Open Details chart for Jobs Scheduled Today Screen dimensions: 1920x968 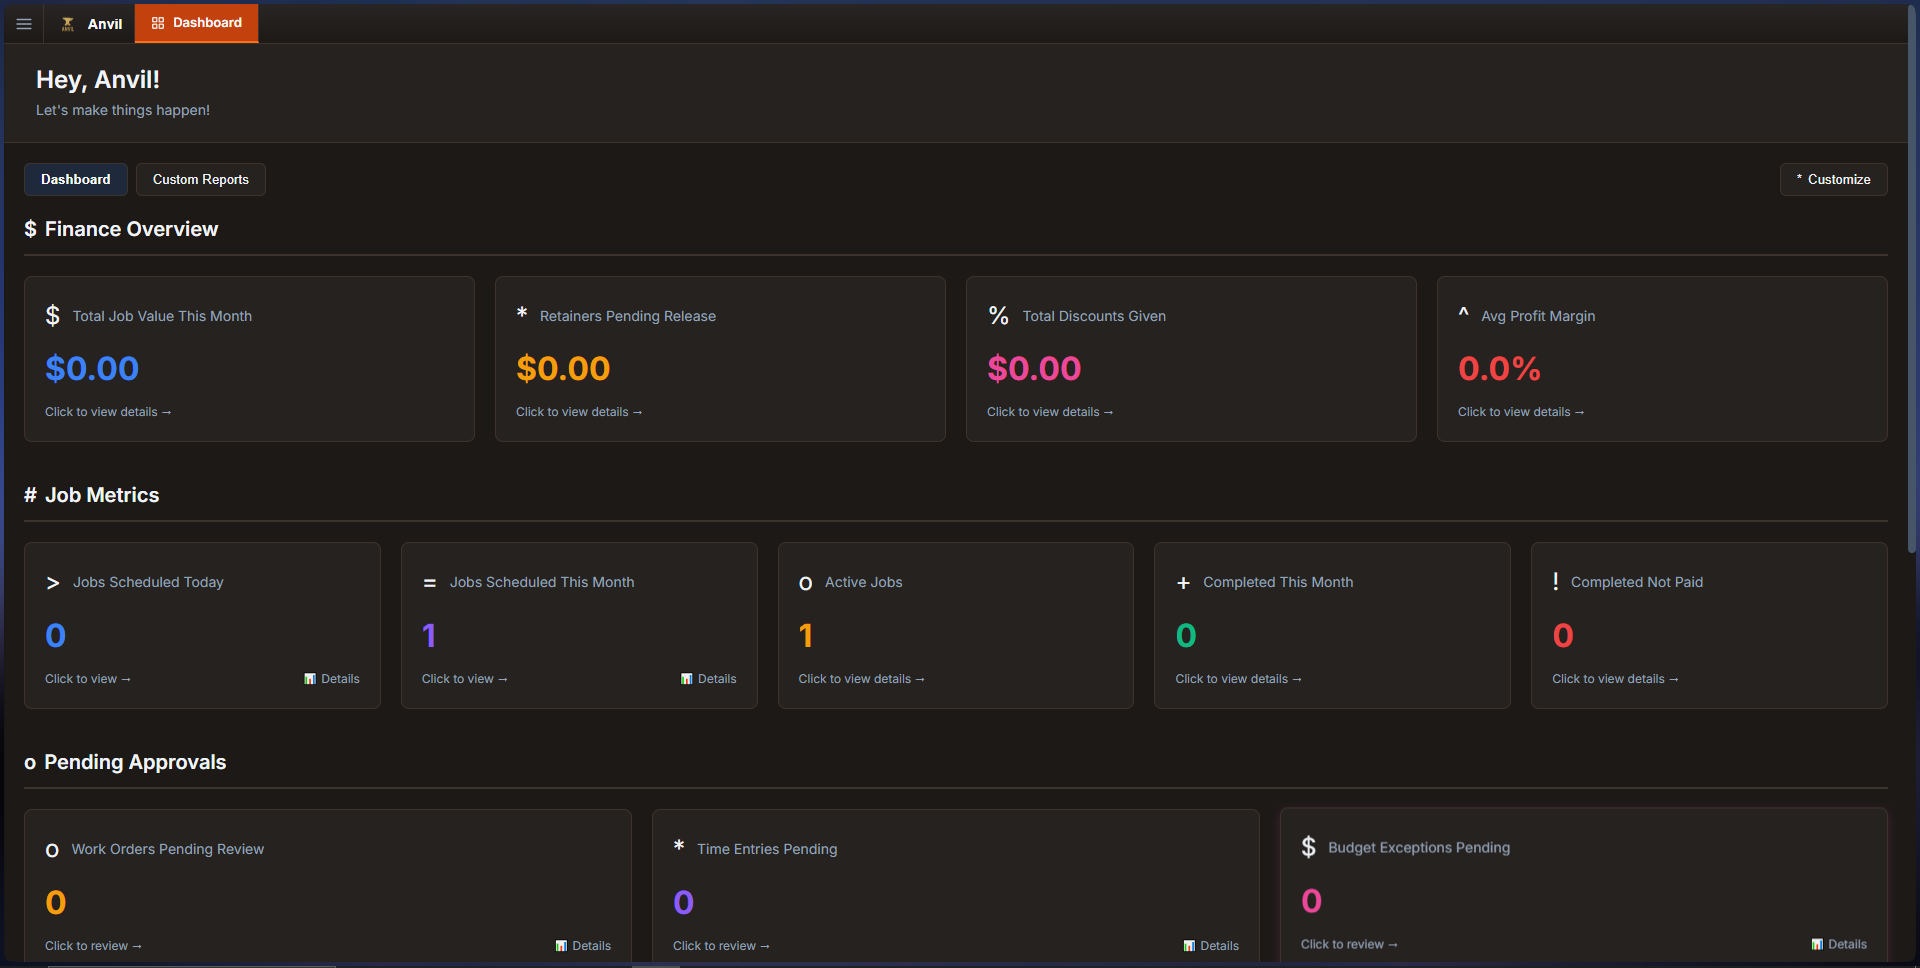(x=332, y=678)
